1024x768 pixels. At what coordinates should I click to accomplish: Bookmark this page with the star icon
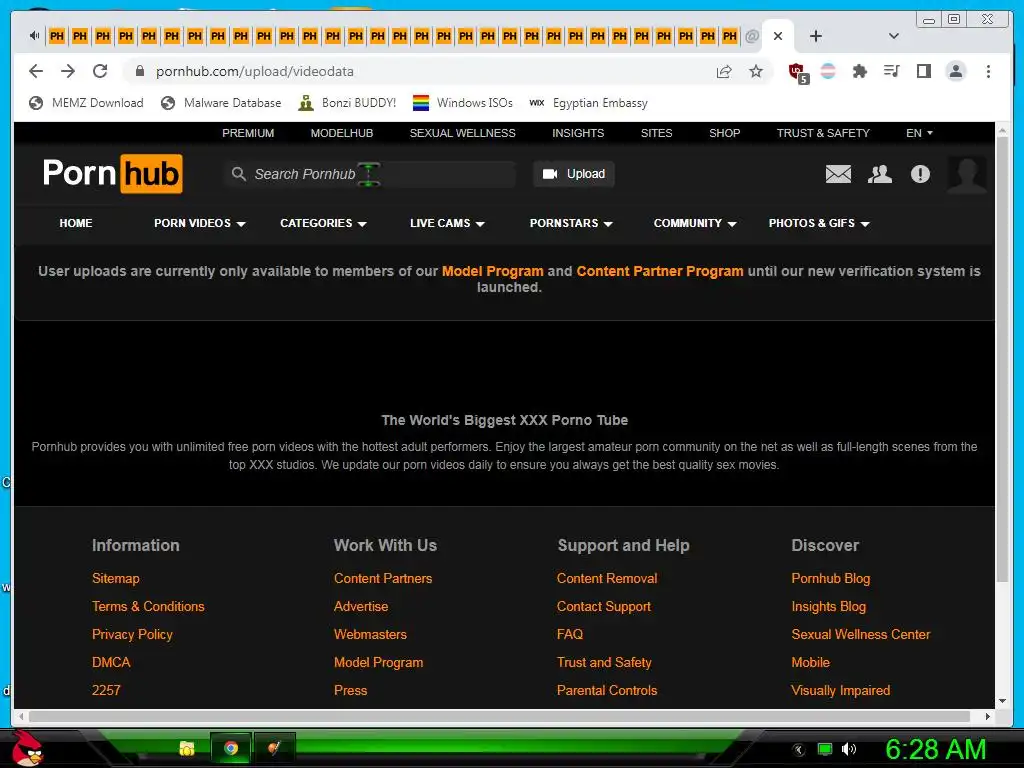756,71
